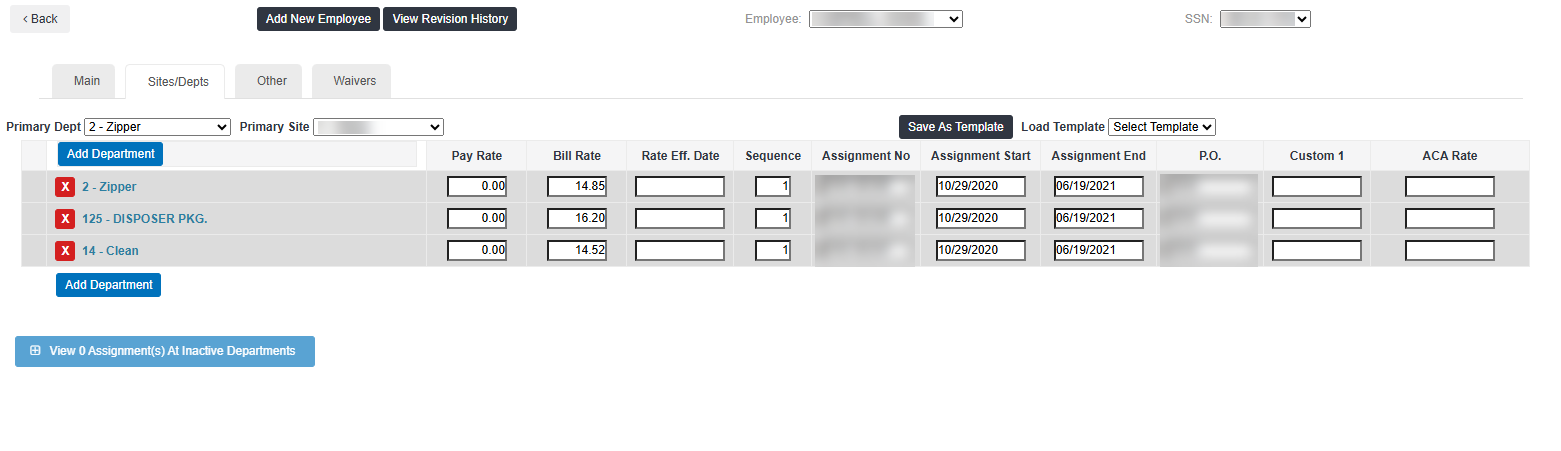Delete the 125 - DISPOSER PKG. row

65,219
